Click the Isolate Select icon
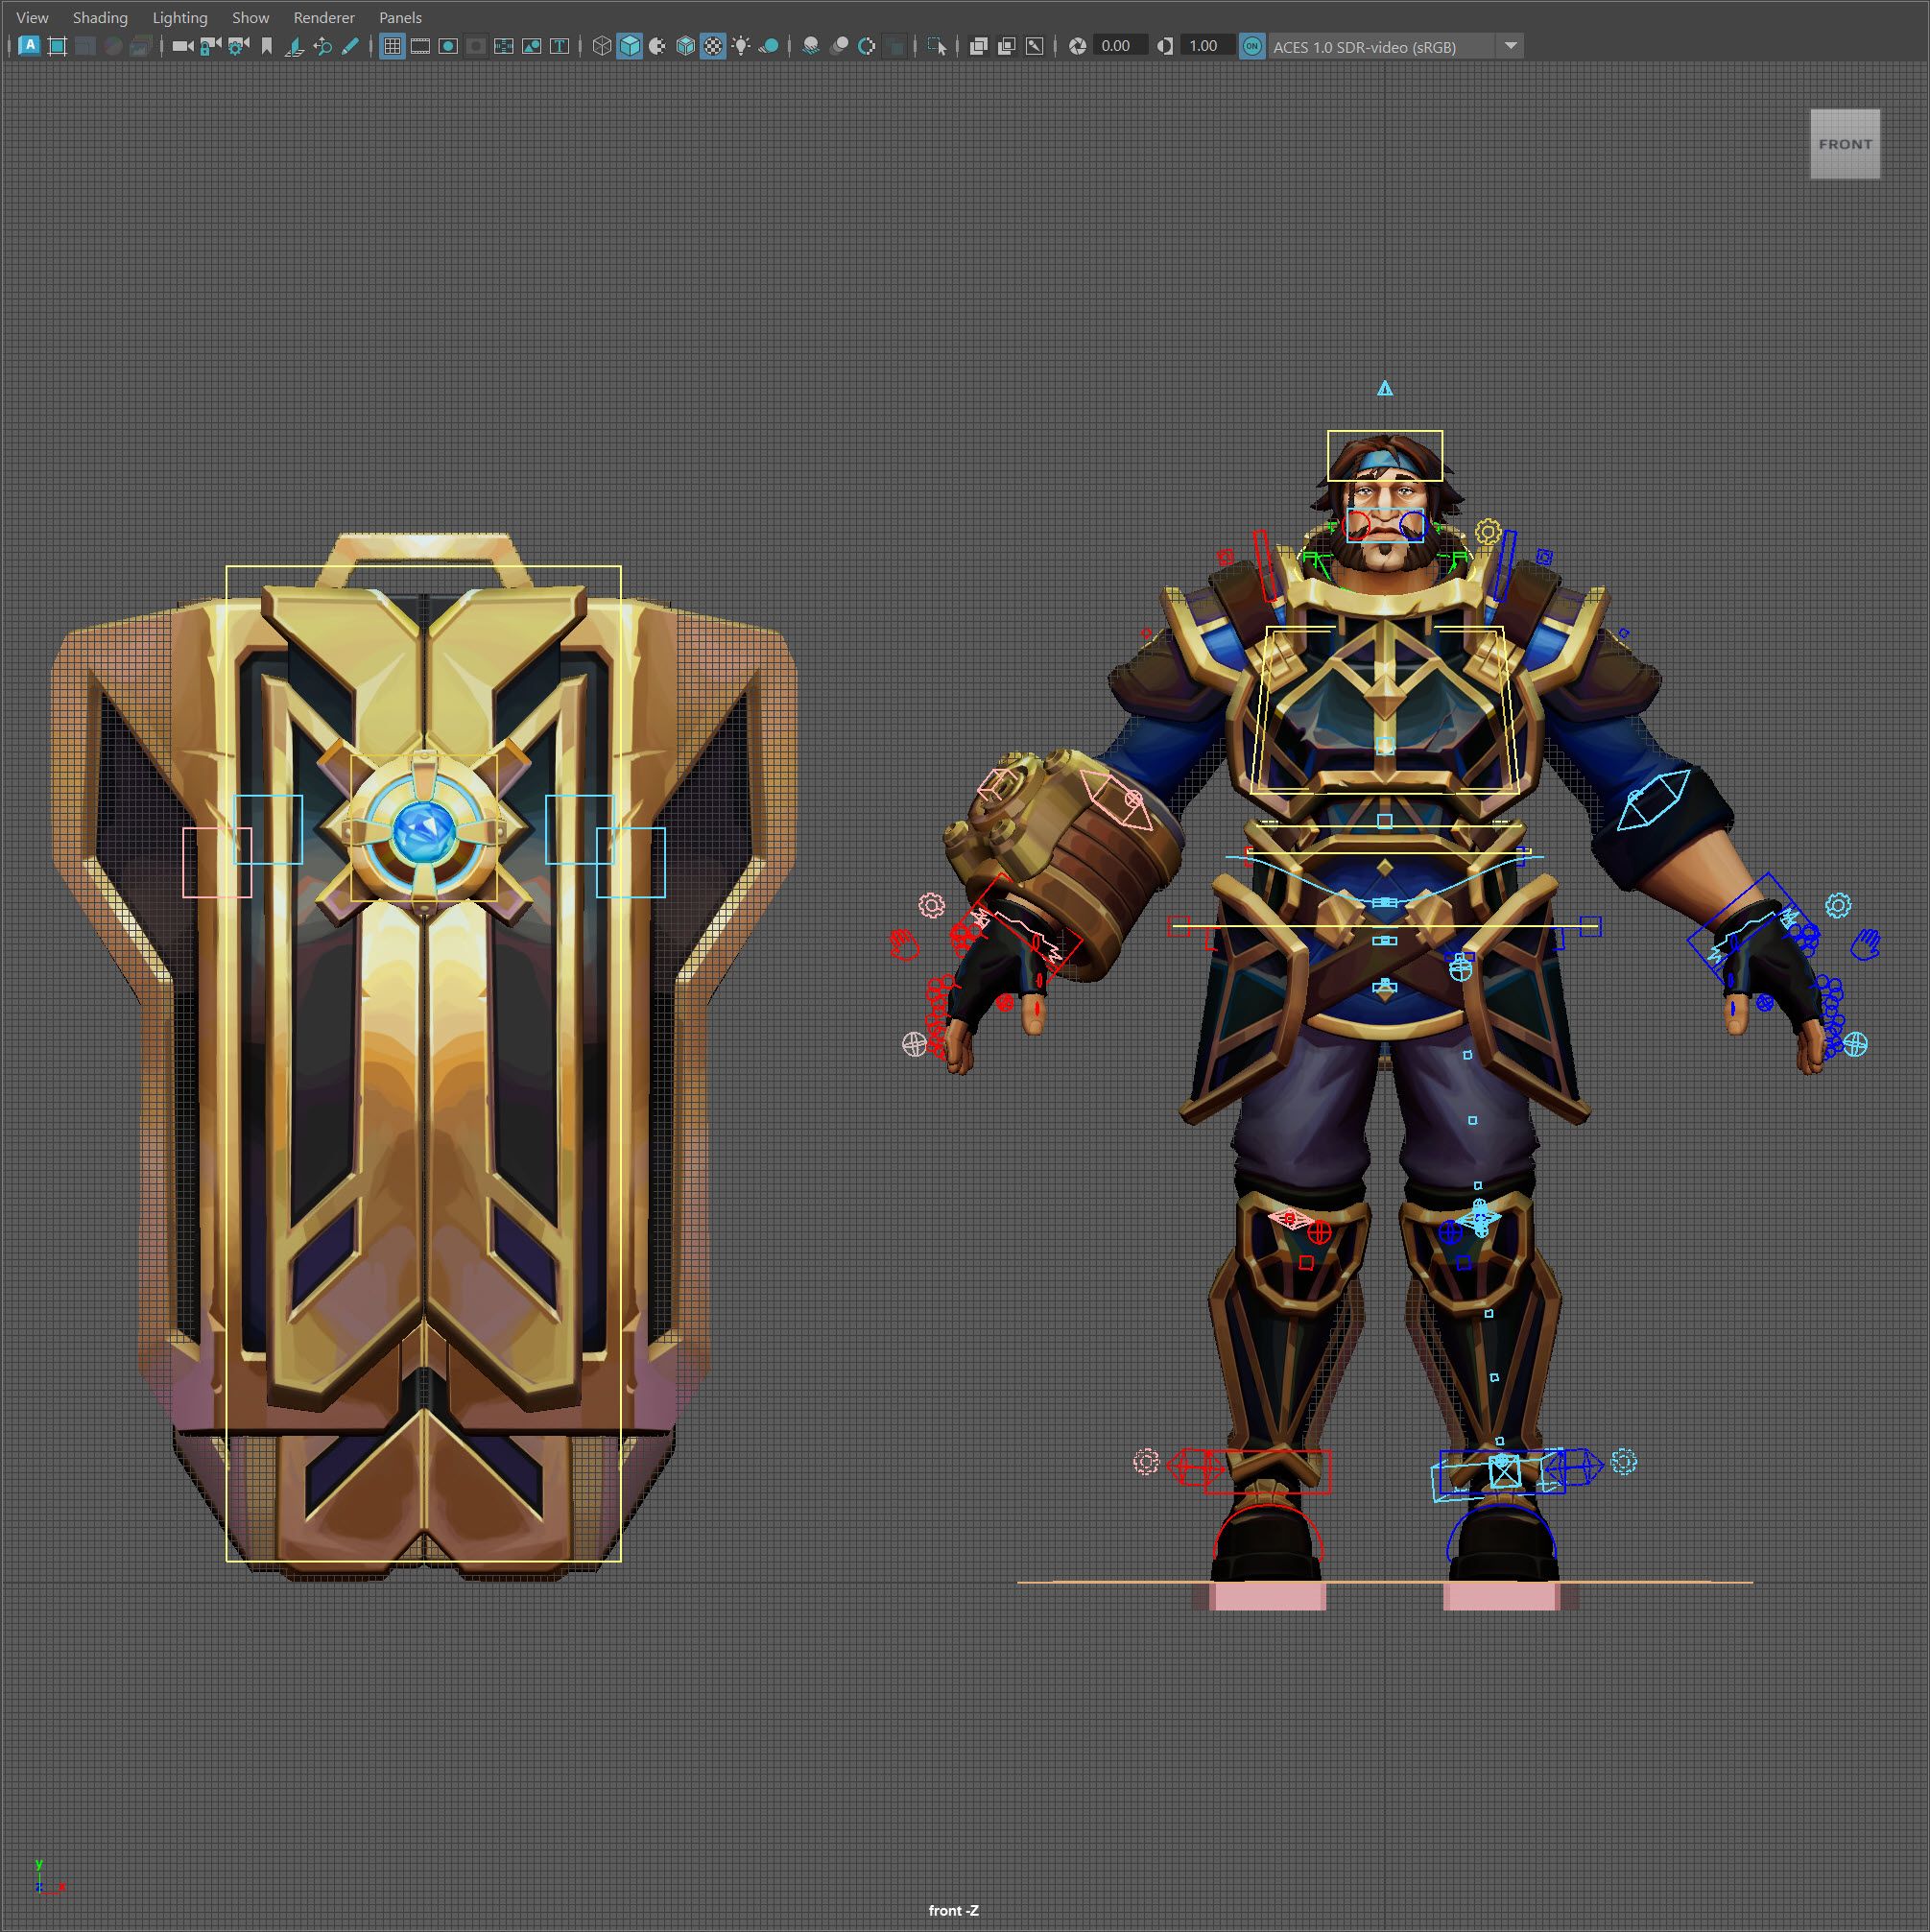This screenshot has height=1932, width=1930. tap(936, 46)
